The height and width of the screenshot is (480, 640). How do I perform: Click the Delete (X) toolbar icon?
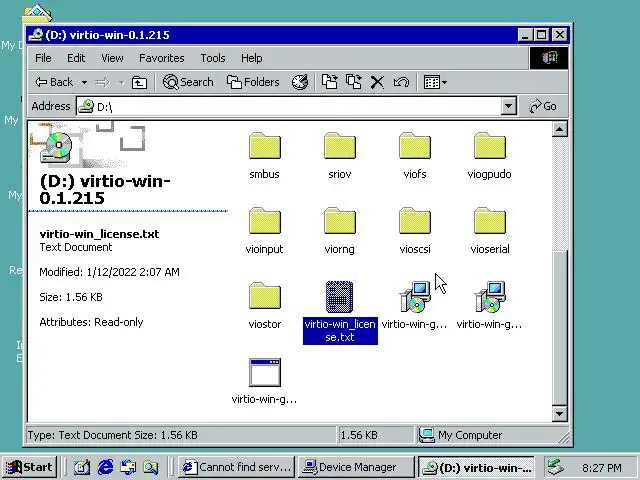(377, 82)
